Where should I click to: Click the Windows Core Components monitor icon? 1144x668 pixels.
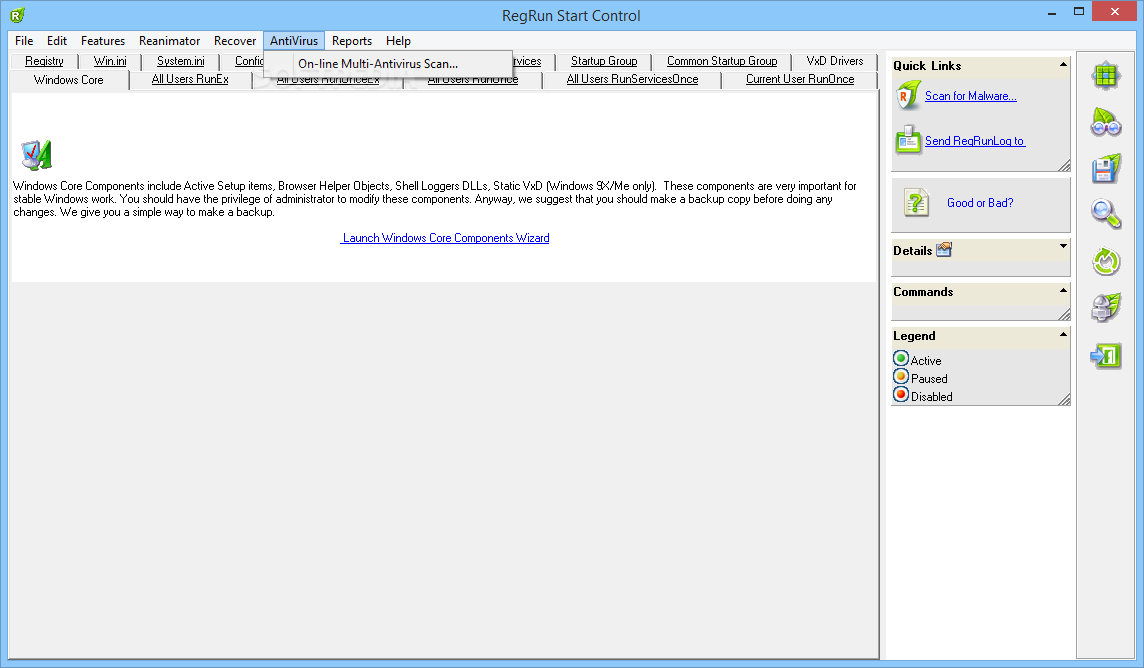pos(36,155)
